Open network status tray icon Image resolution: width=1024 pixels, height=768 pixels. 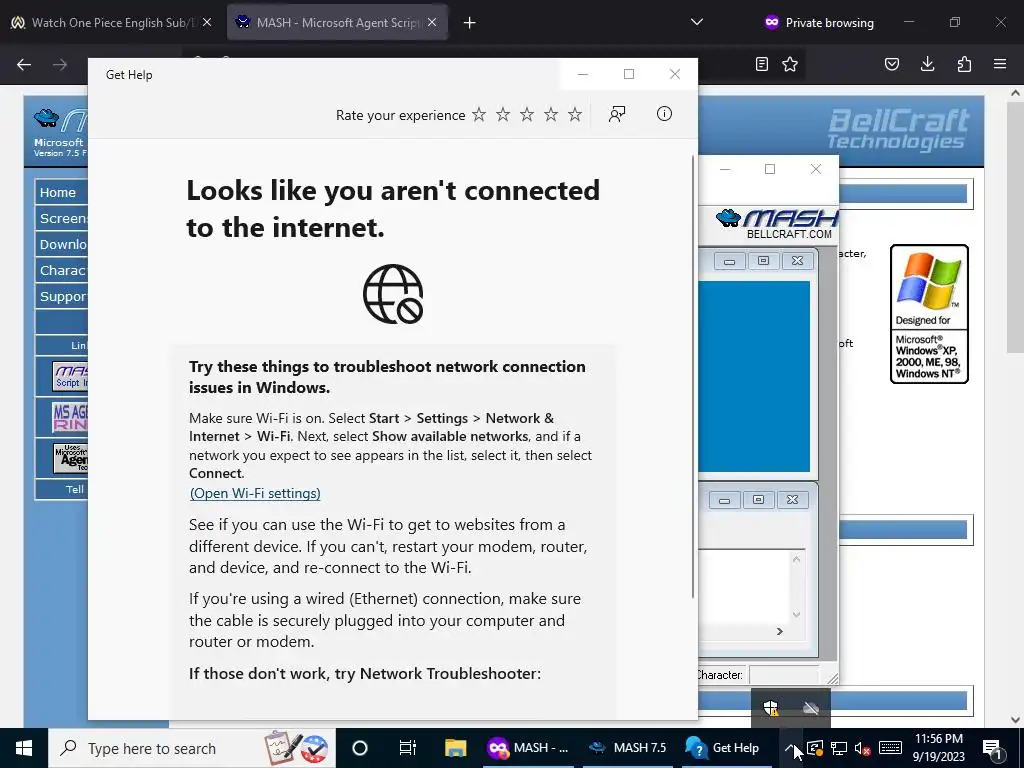pos(839,748)
